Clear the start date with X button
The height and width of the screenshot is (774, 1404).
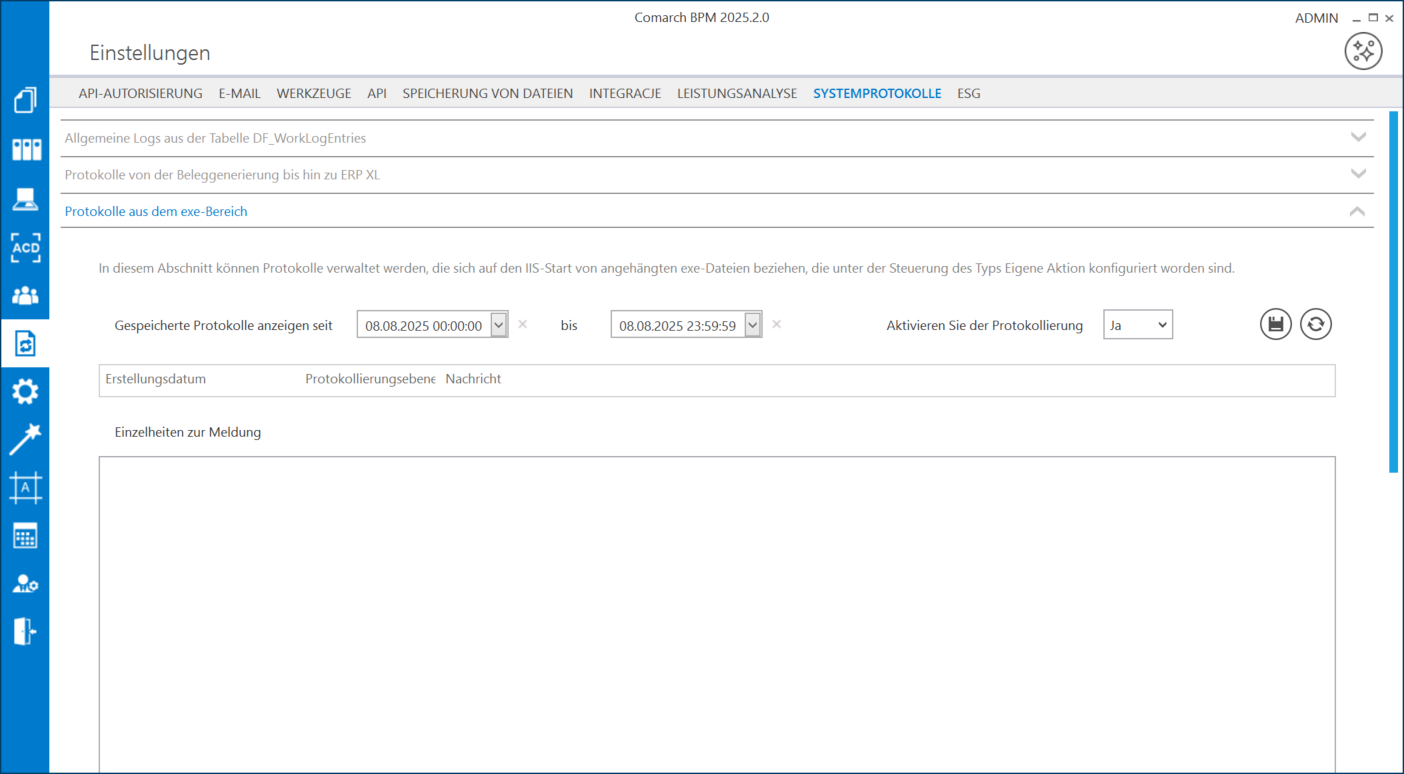point(523,324)
